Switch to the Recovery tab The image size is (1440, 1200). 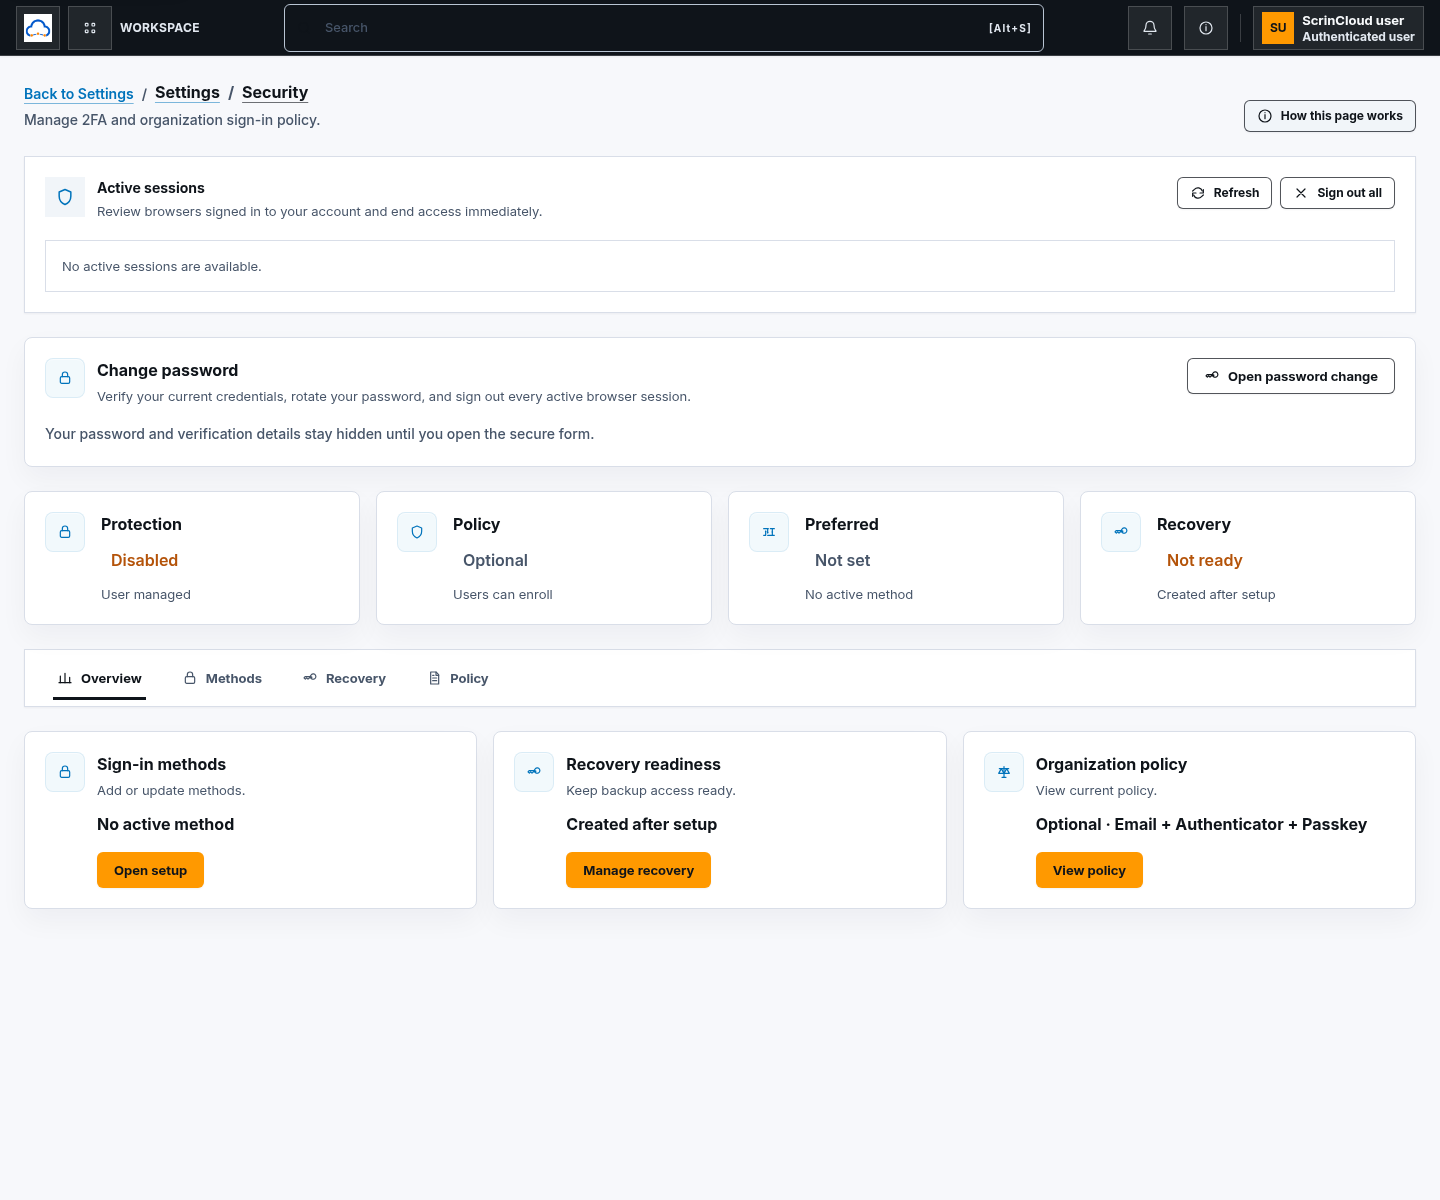(345, 678)
